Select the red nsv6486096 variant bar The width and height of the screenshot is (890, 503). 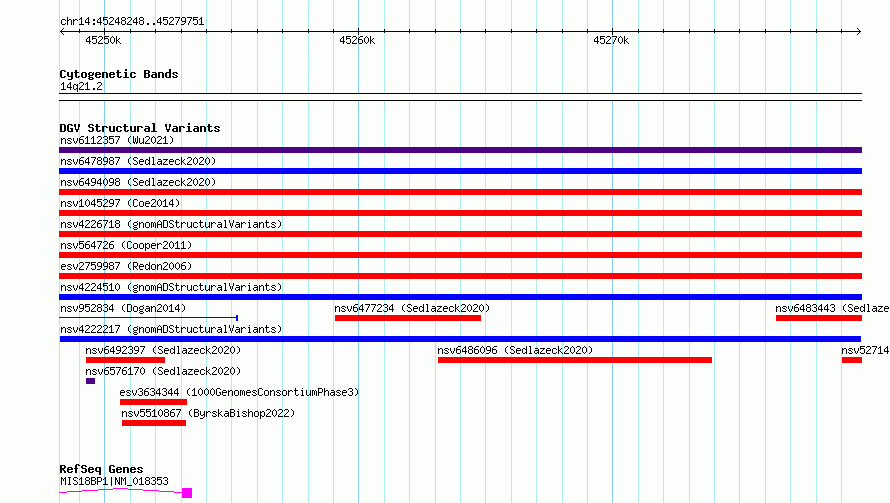(x=574, y=360)
